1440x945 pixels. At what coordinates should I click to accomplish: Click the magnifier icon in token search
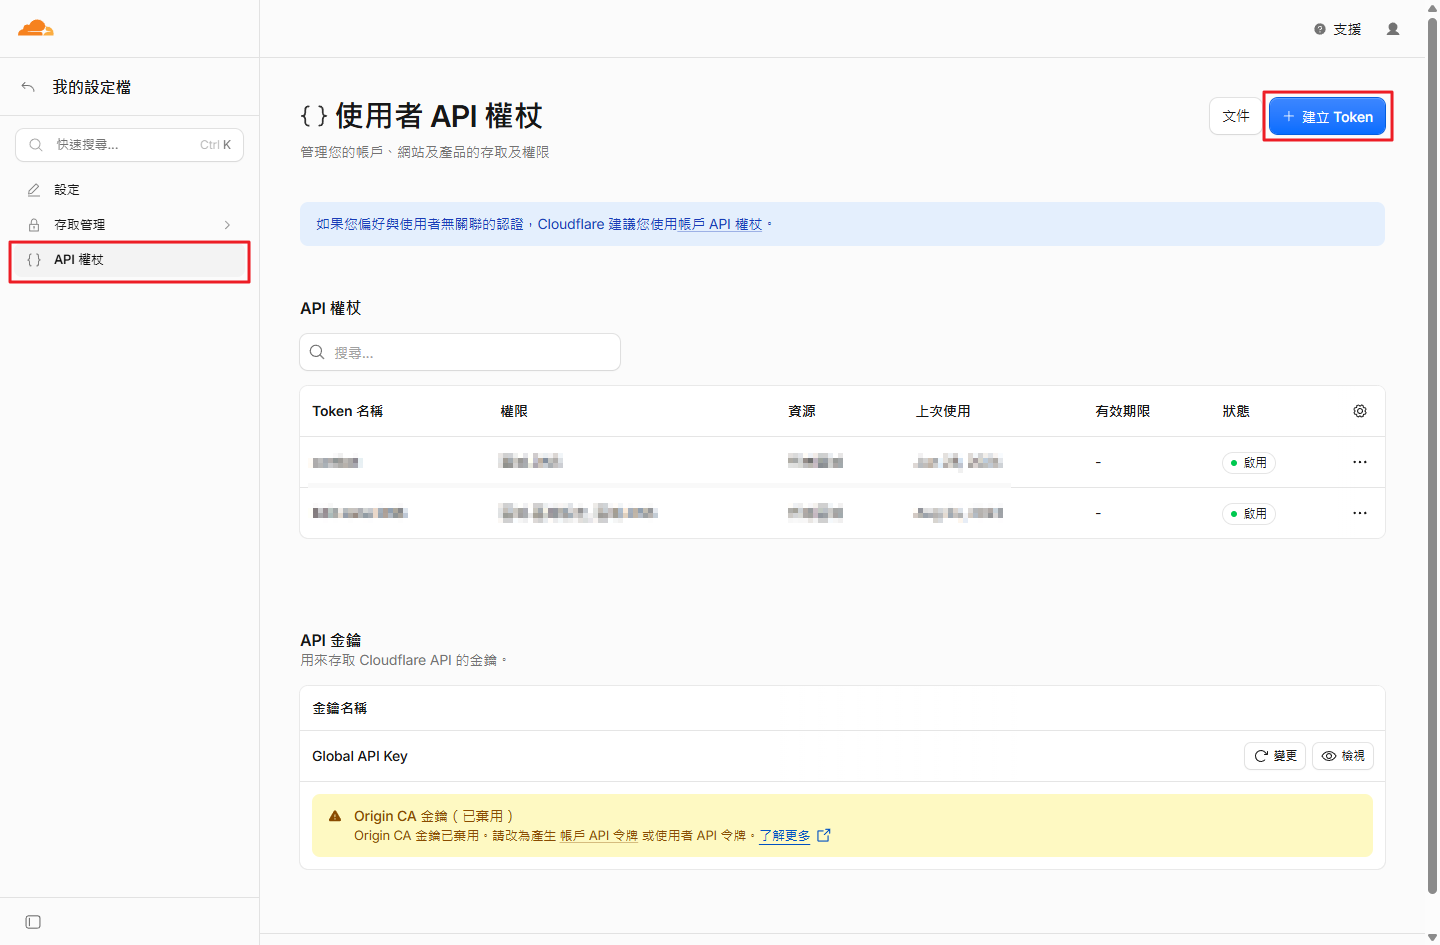tap(317, 352)
